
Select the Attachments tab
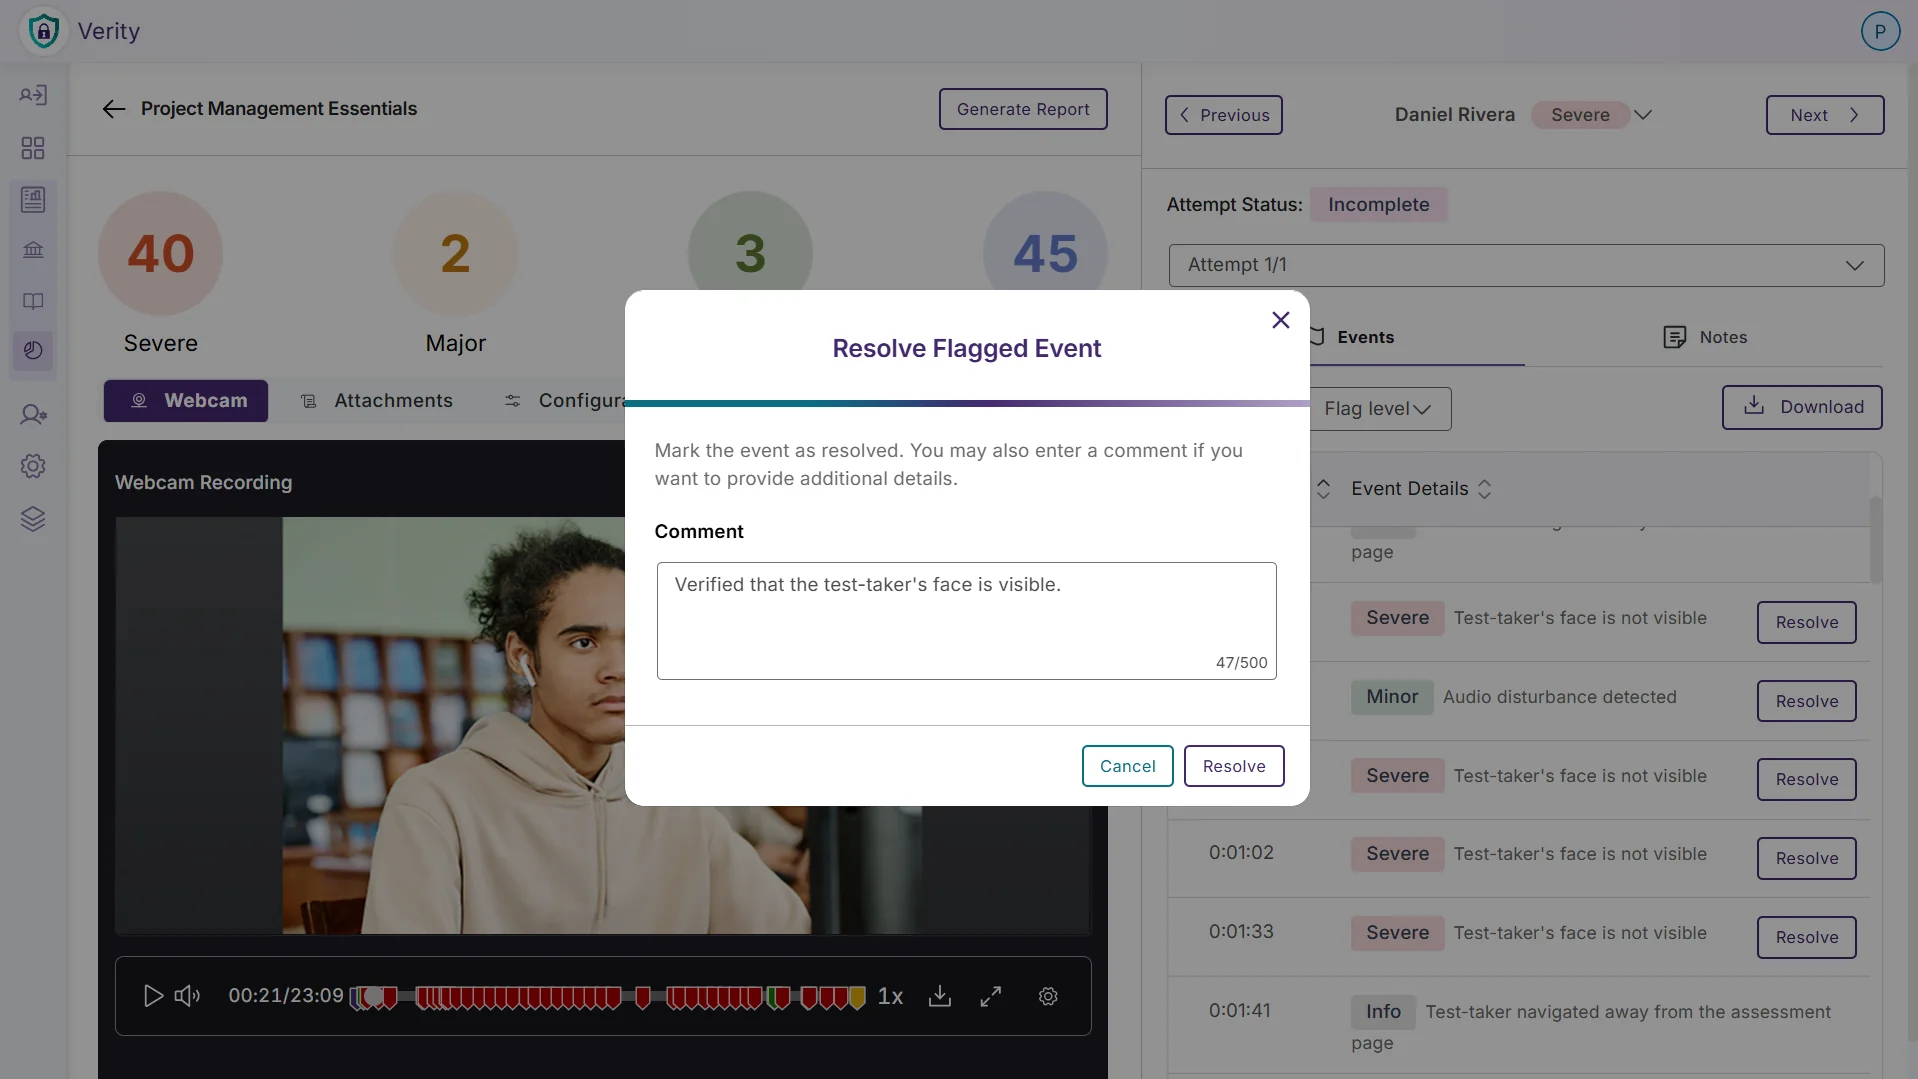click(377, 401)
